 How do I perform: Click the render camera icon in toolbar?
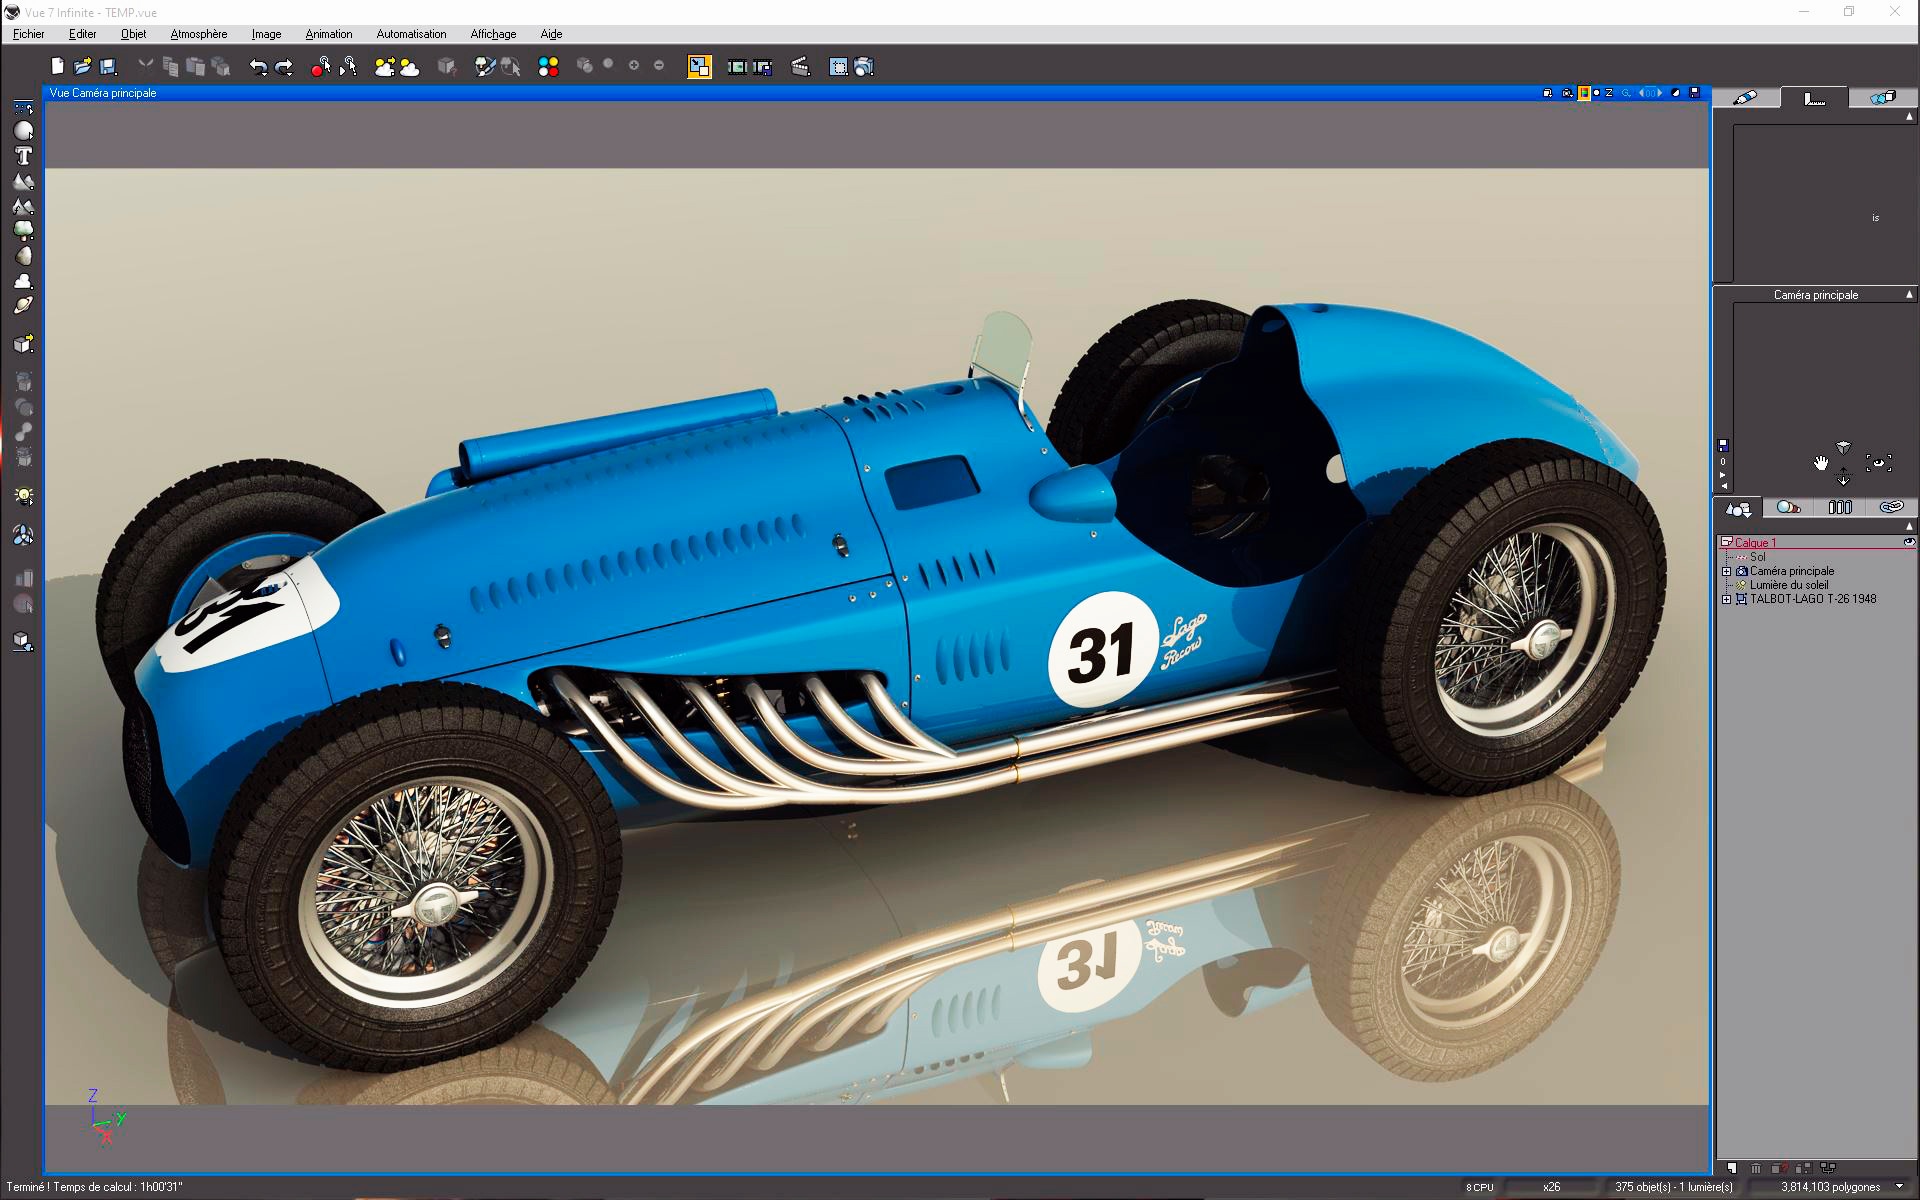pos(864,67)
